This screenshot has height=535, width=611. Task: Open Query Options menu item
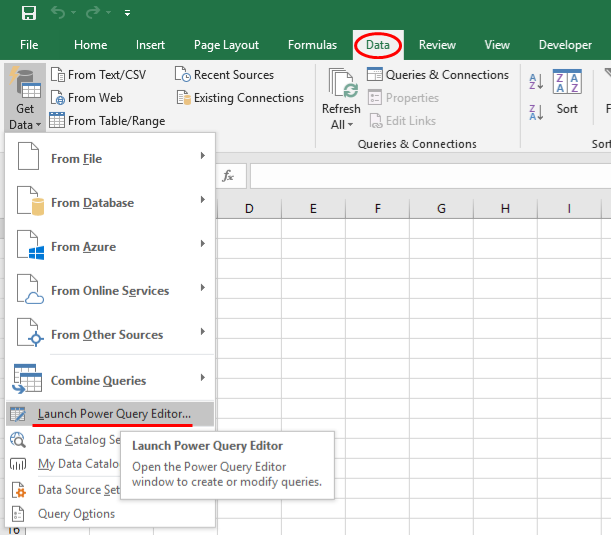110,514
